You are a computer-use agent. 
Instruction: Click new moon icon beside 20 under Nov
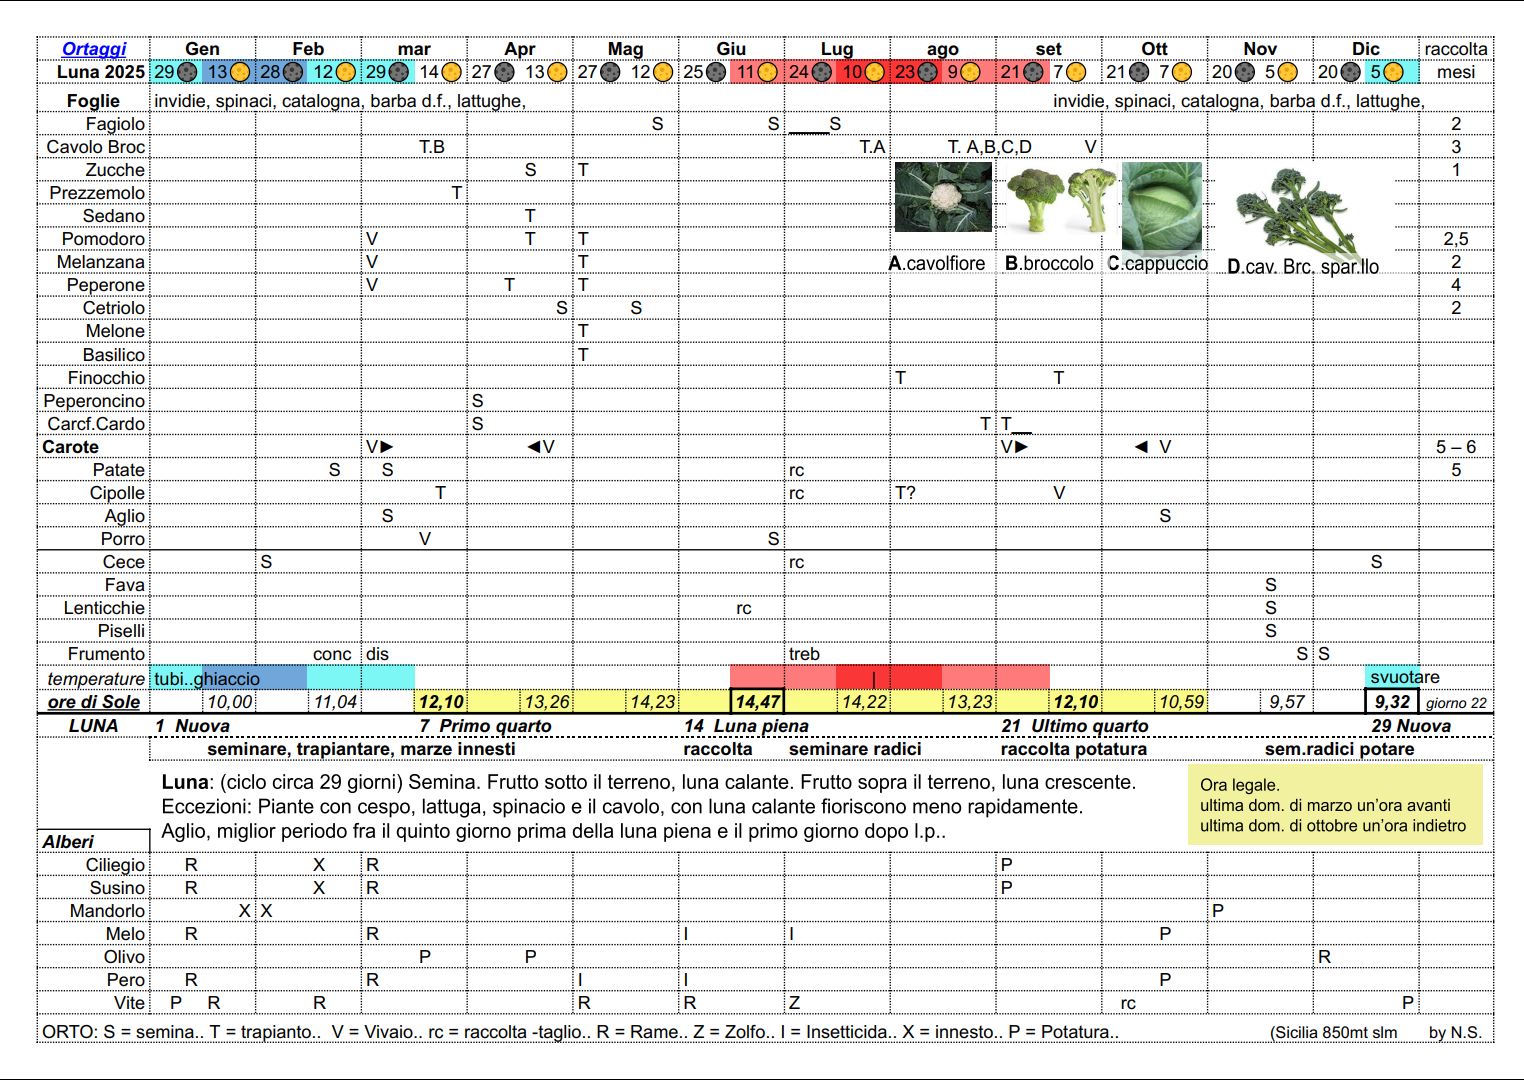1245,72
